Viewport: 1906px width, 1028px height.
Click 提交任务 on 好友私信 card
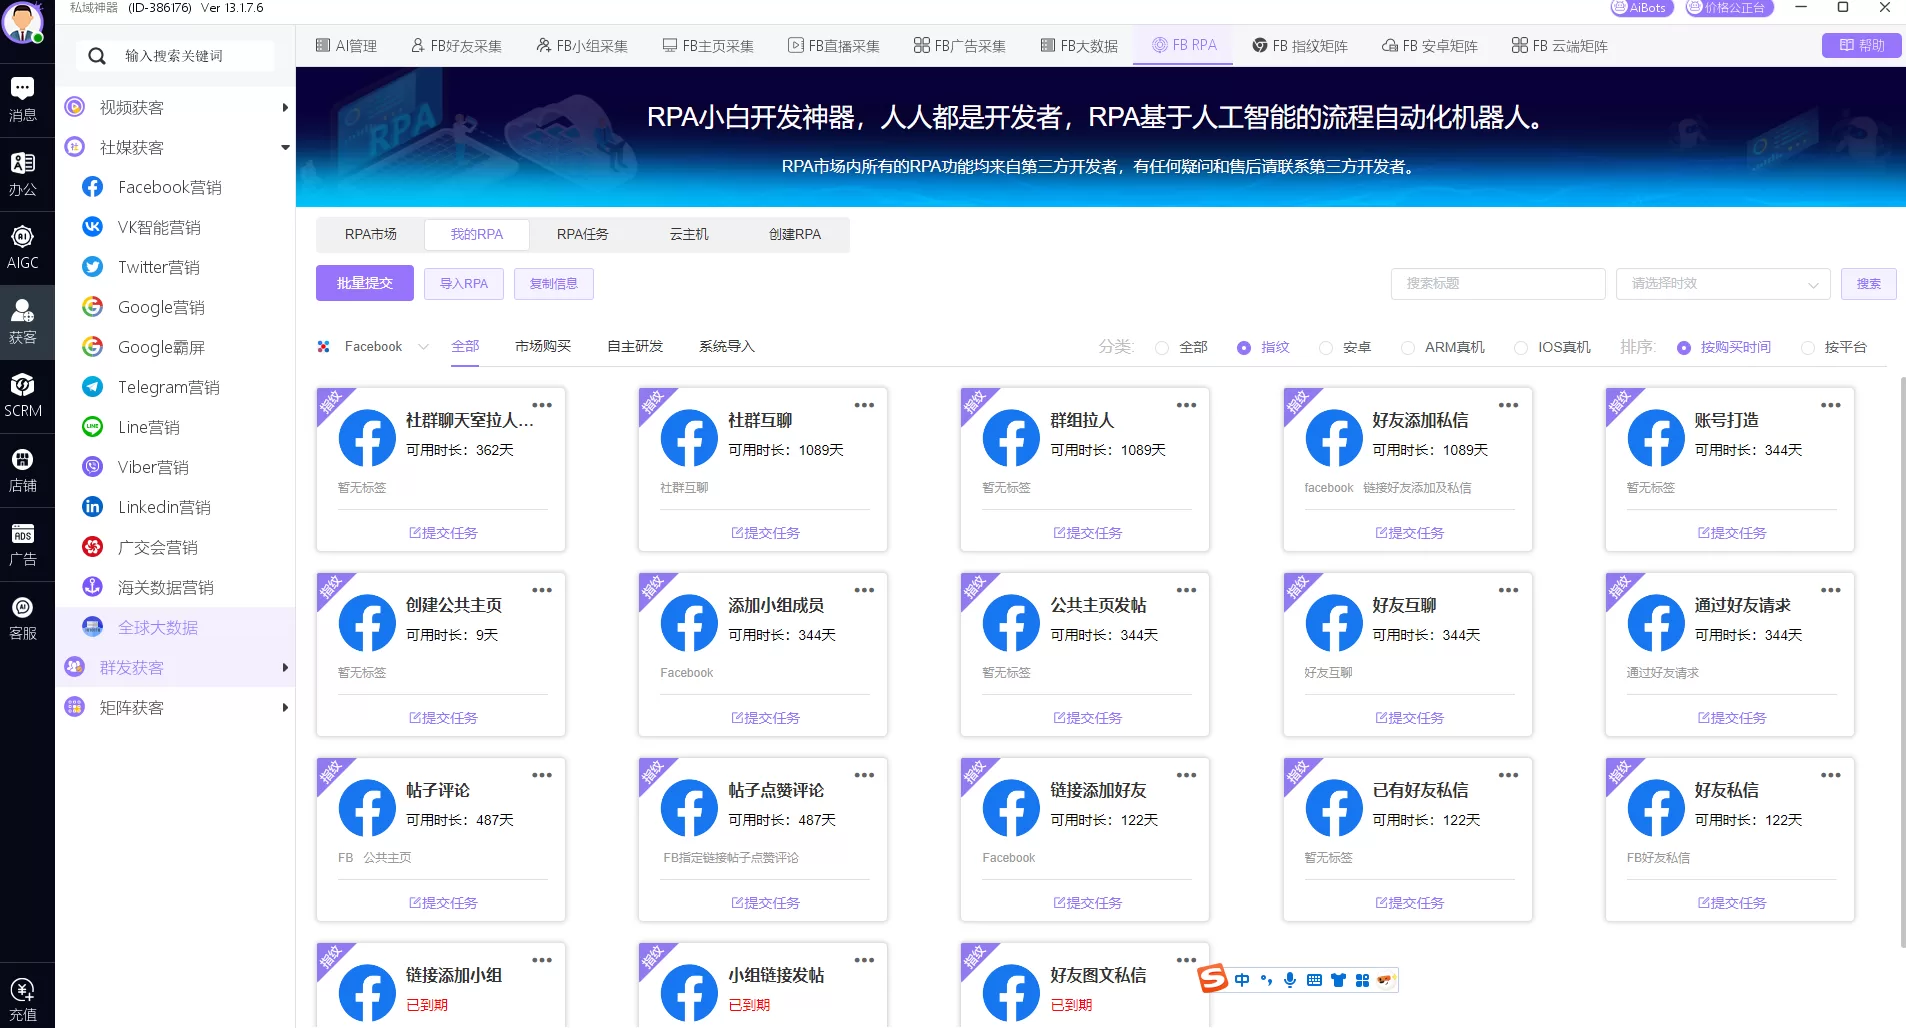click(x=1732, y=903)
